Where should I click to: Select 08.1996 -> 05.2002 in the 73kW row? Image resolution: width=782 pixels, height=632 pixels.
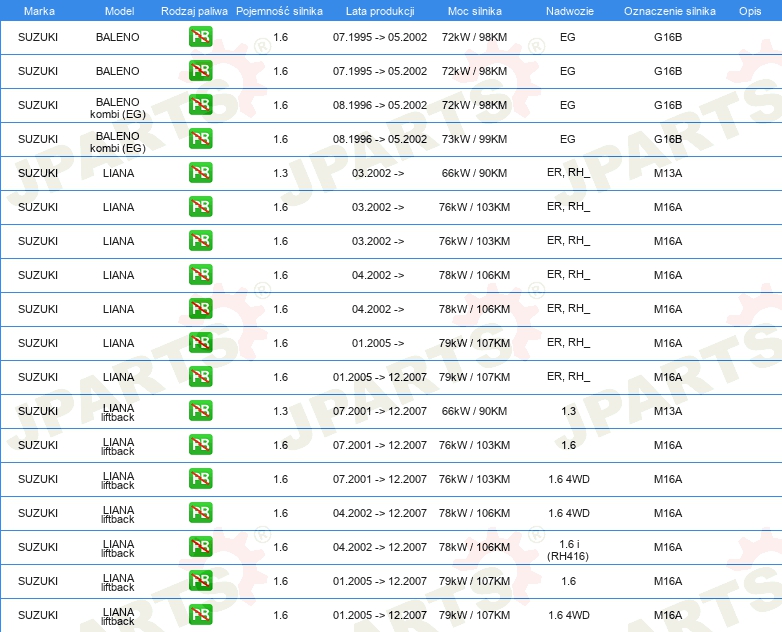tap(380, 139)
